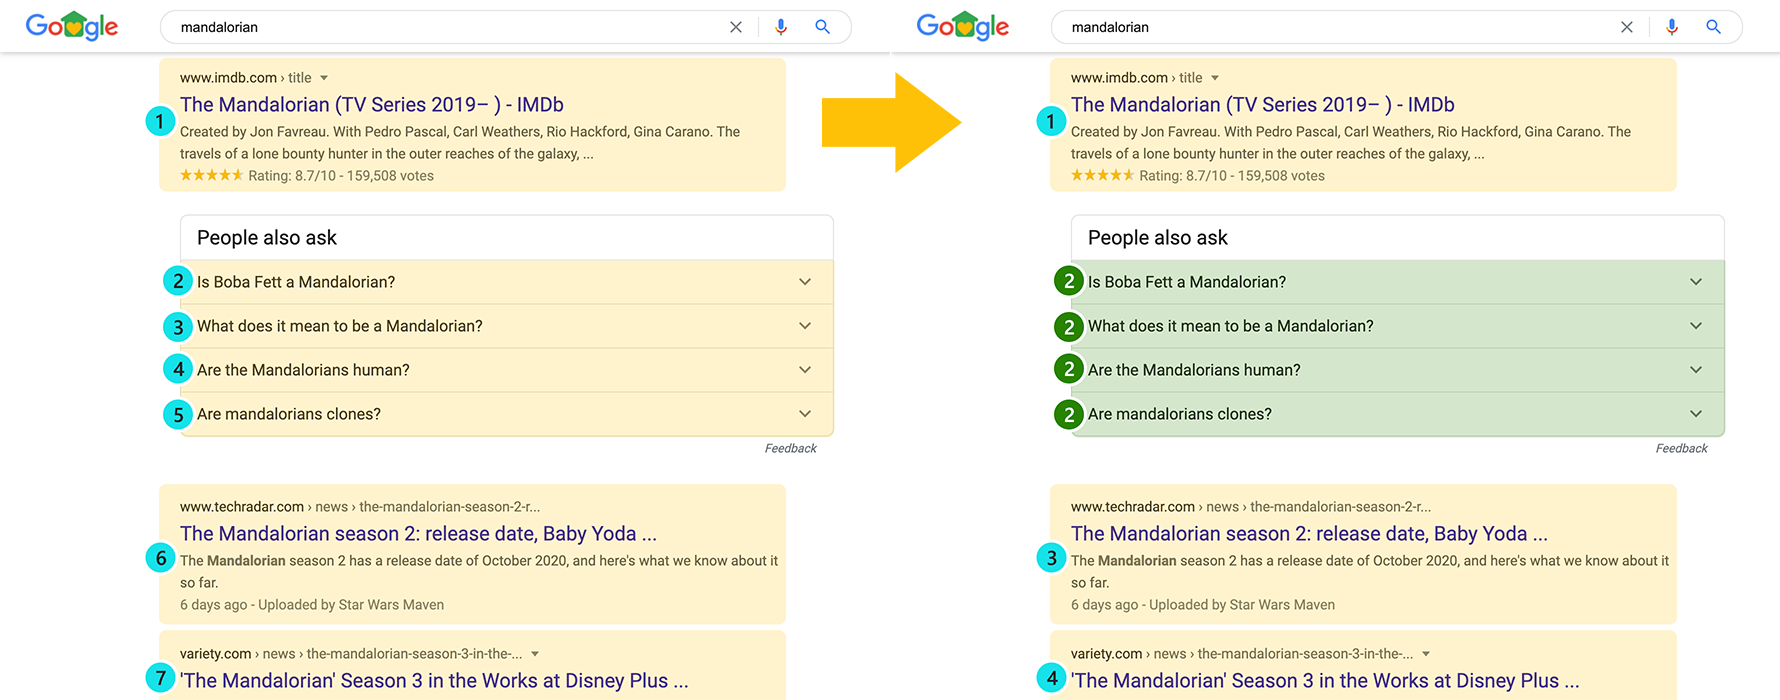
Task: Open the variety.com URL dropdown arrow in the right panel
Action: click(x=1426, y=654)
